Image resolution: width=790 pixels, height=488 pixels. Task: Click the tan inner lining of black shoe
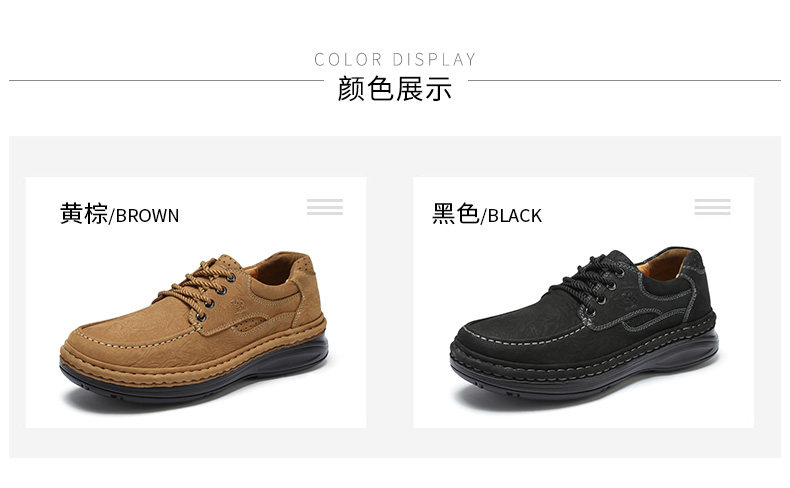coord(665,266)
